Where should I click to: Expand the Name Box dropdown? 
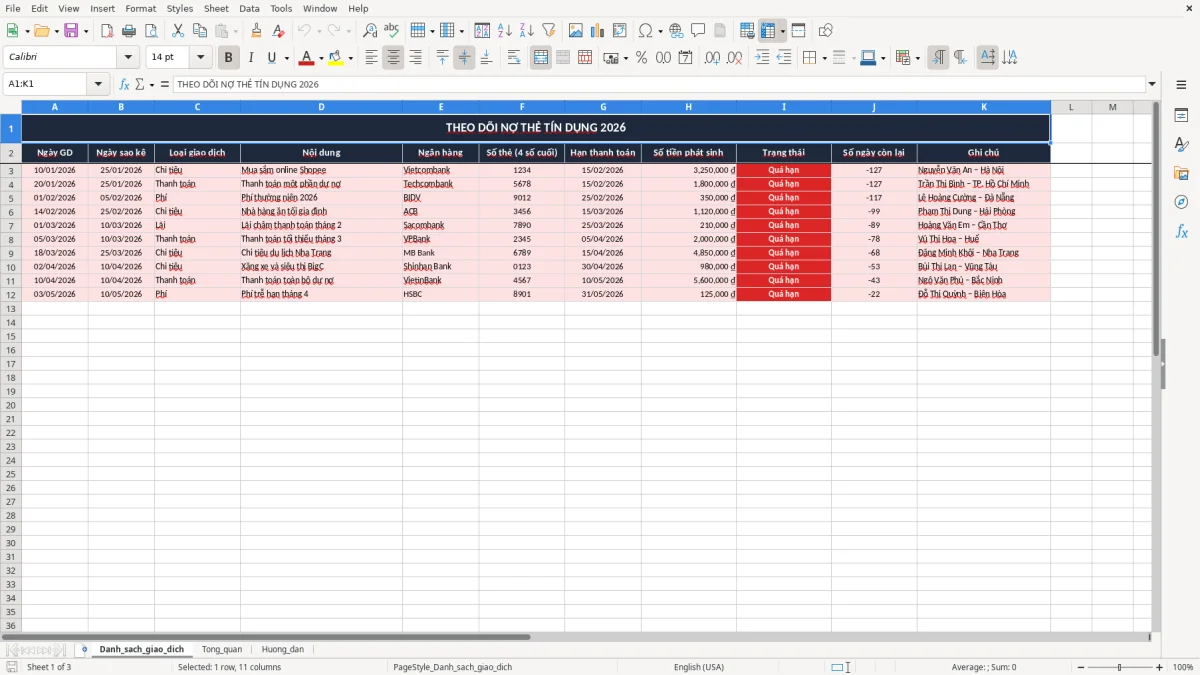(x=98, y=84)
